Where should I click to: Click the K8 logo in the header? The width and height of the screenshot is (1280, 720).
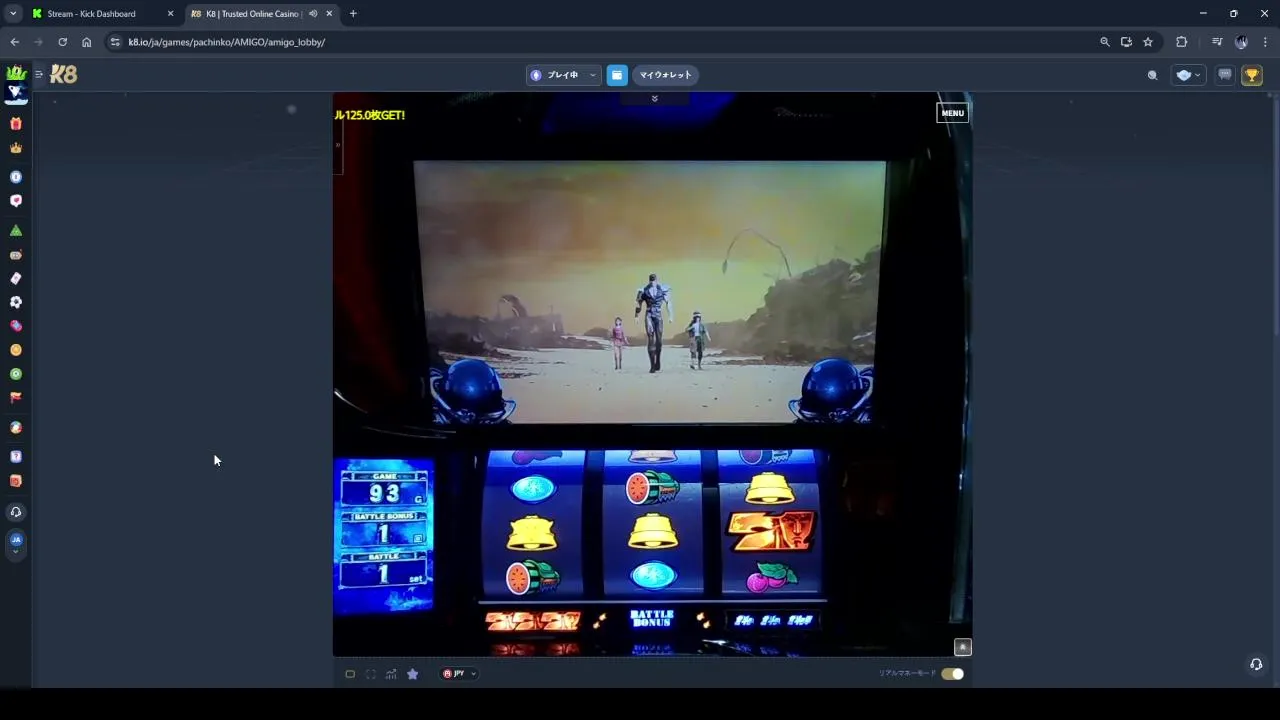tap(64, 75)
